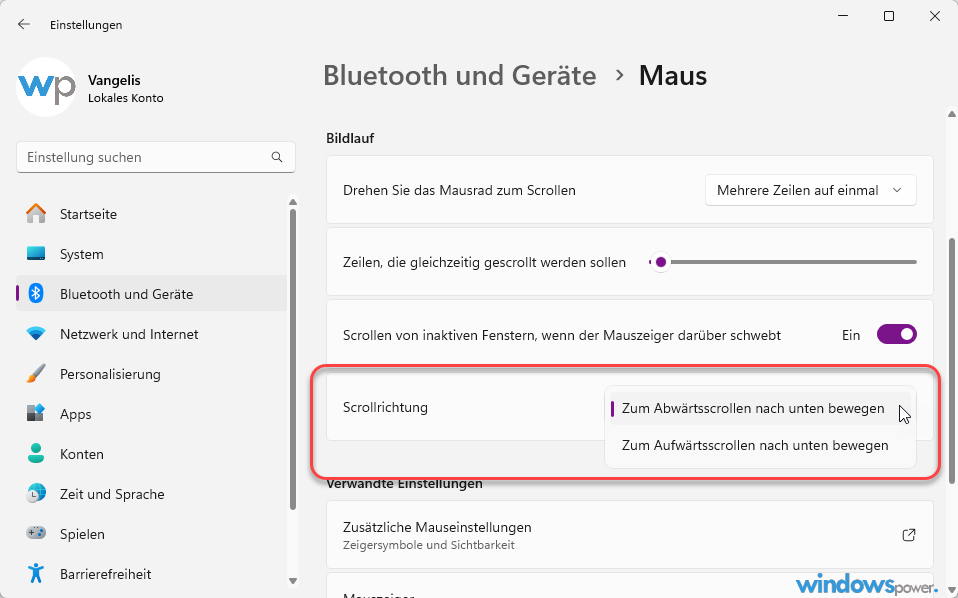Click the Spielen gamepad icon
Viewport: 958px width, 598px height.
point(36,533)
